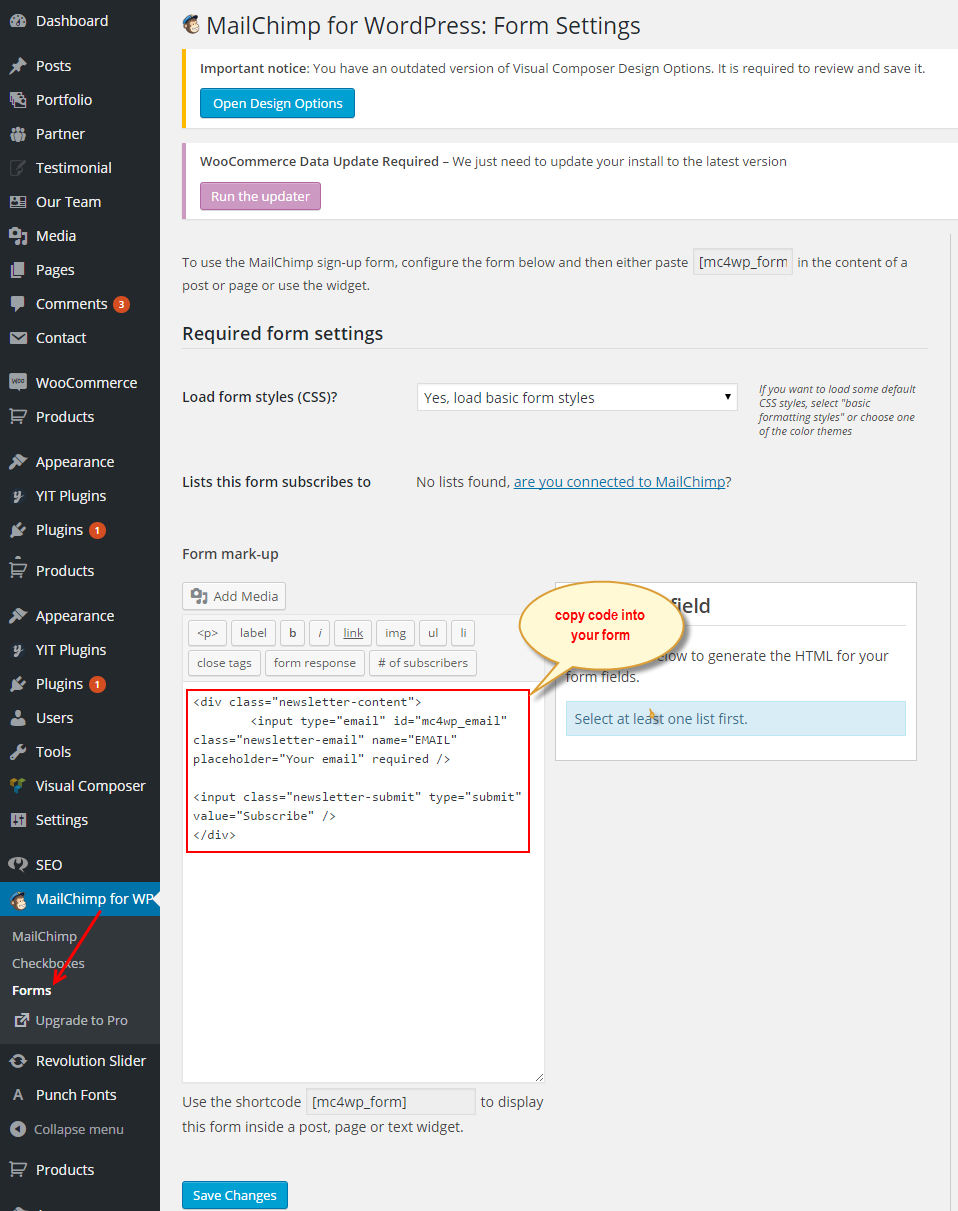The image size is (958, 1211).
Task: Select the MailChimp monkey icon in sidebar
Action: tap(18, 899)
